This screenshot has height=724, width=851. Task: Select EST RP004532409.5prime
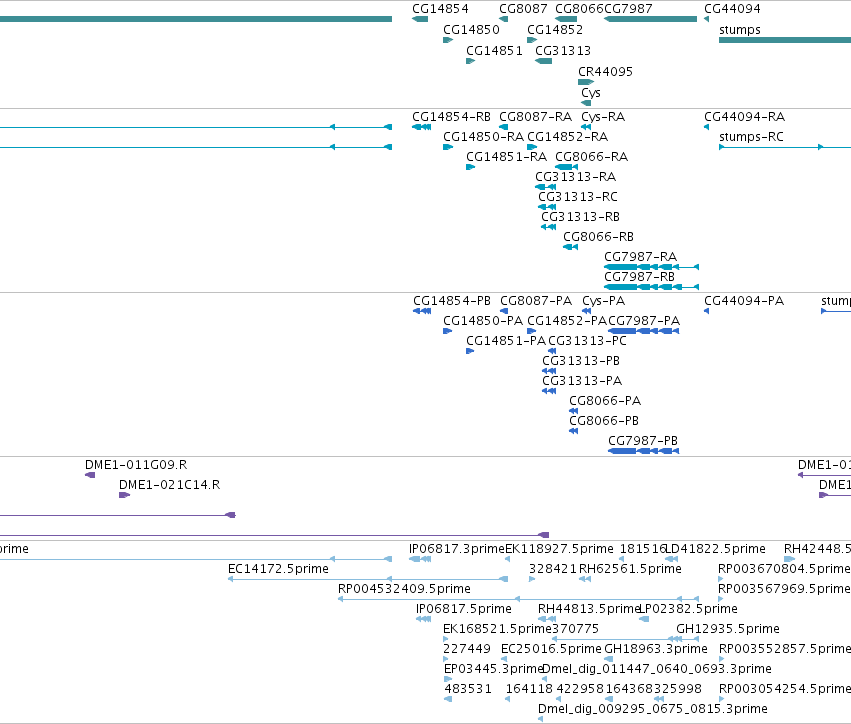click(x=518, y=599)
